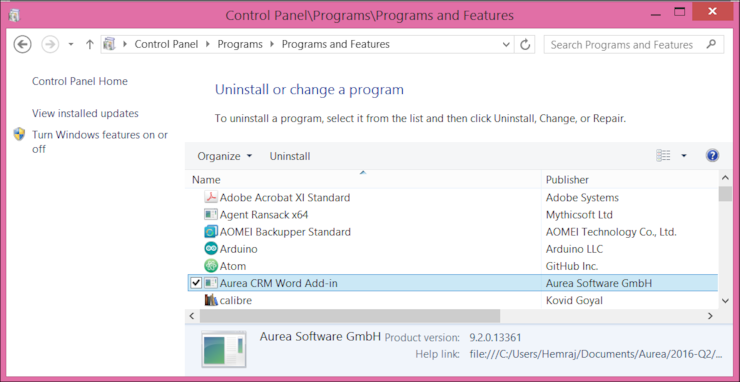Expand the chevron after Programs breadcrumb
This screenshot has width=740, height=382.
coord(272,44)
